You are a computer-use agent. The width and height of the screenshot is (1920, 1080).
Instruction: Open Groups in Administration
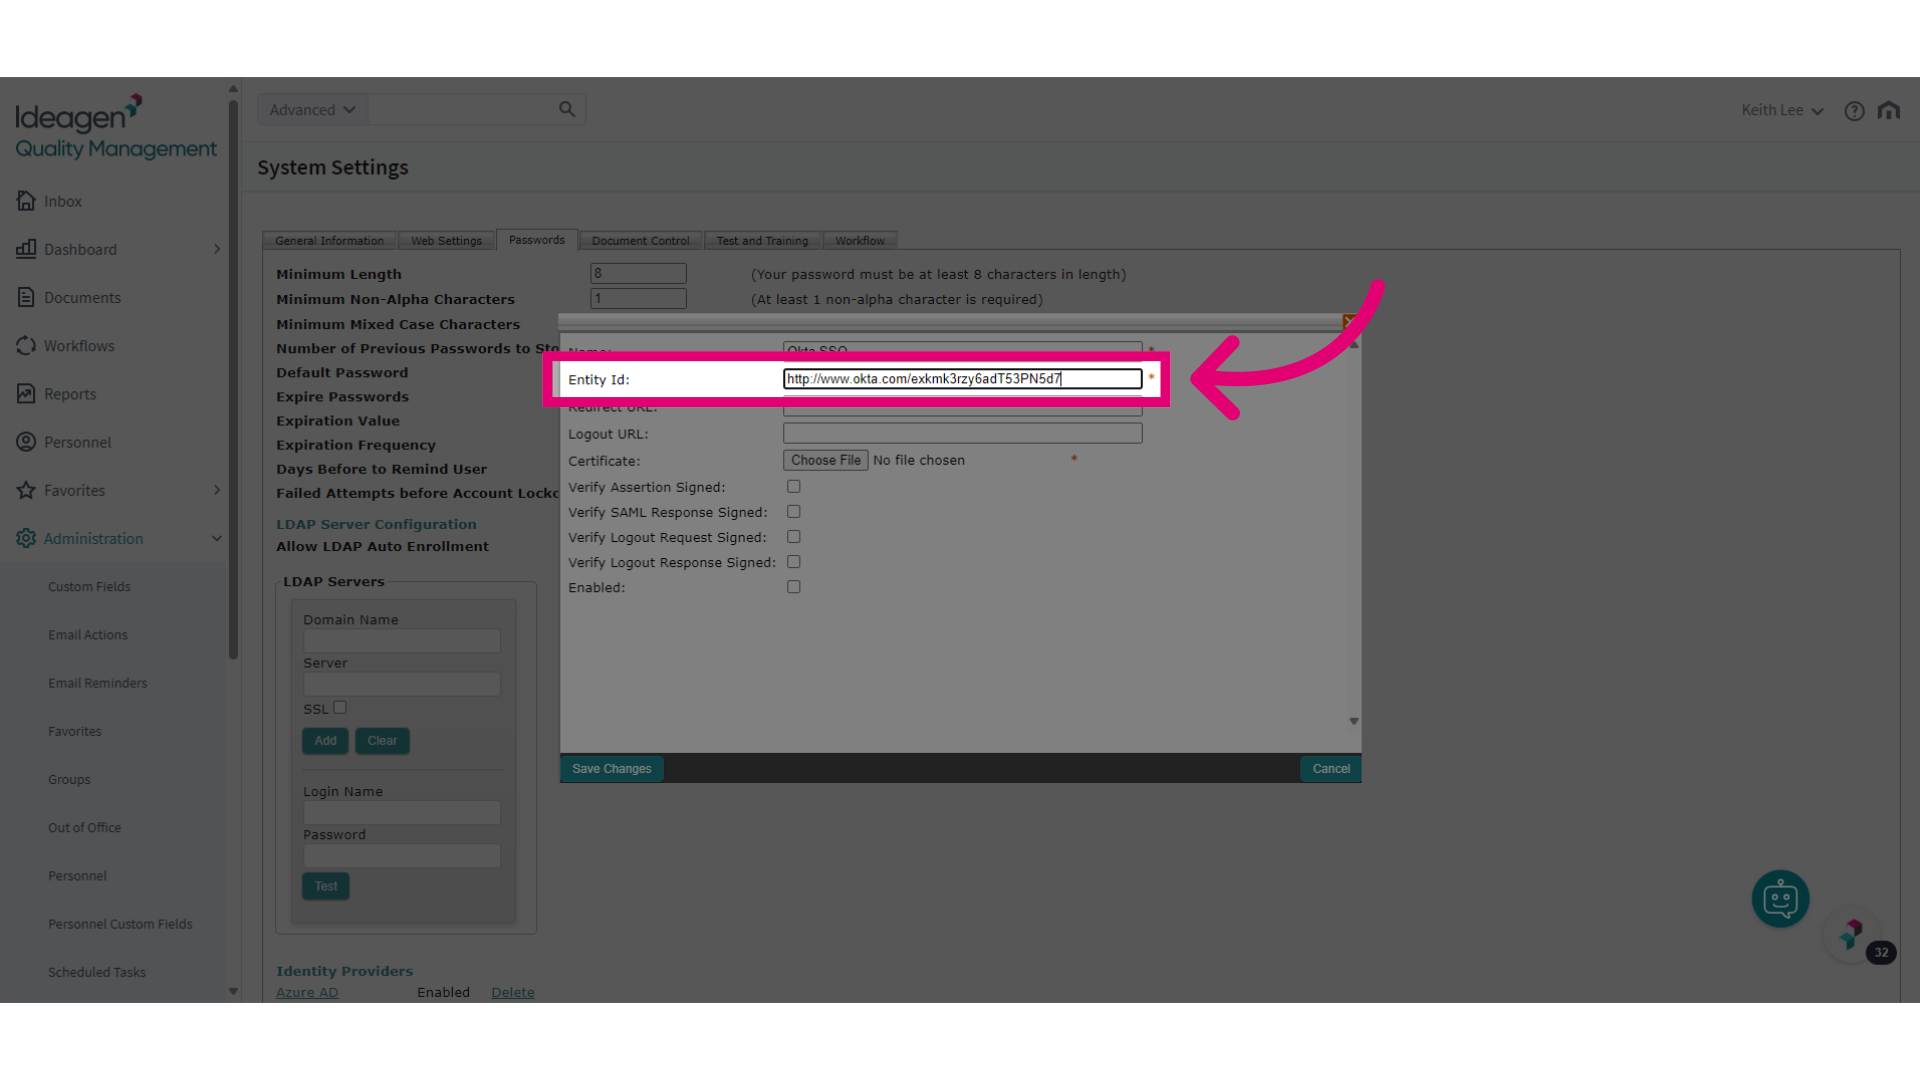[69, 779]
